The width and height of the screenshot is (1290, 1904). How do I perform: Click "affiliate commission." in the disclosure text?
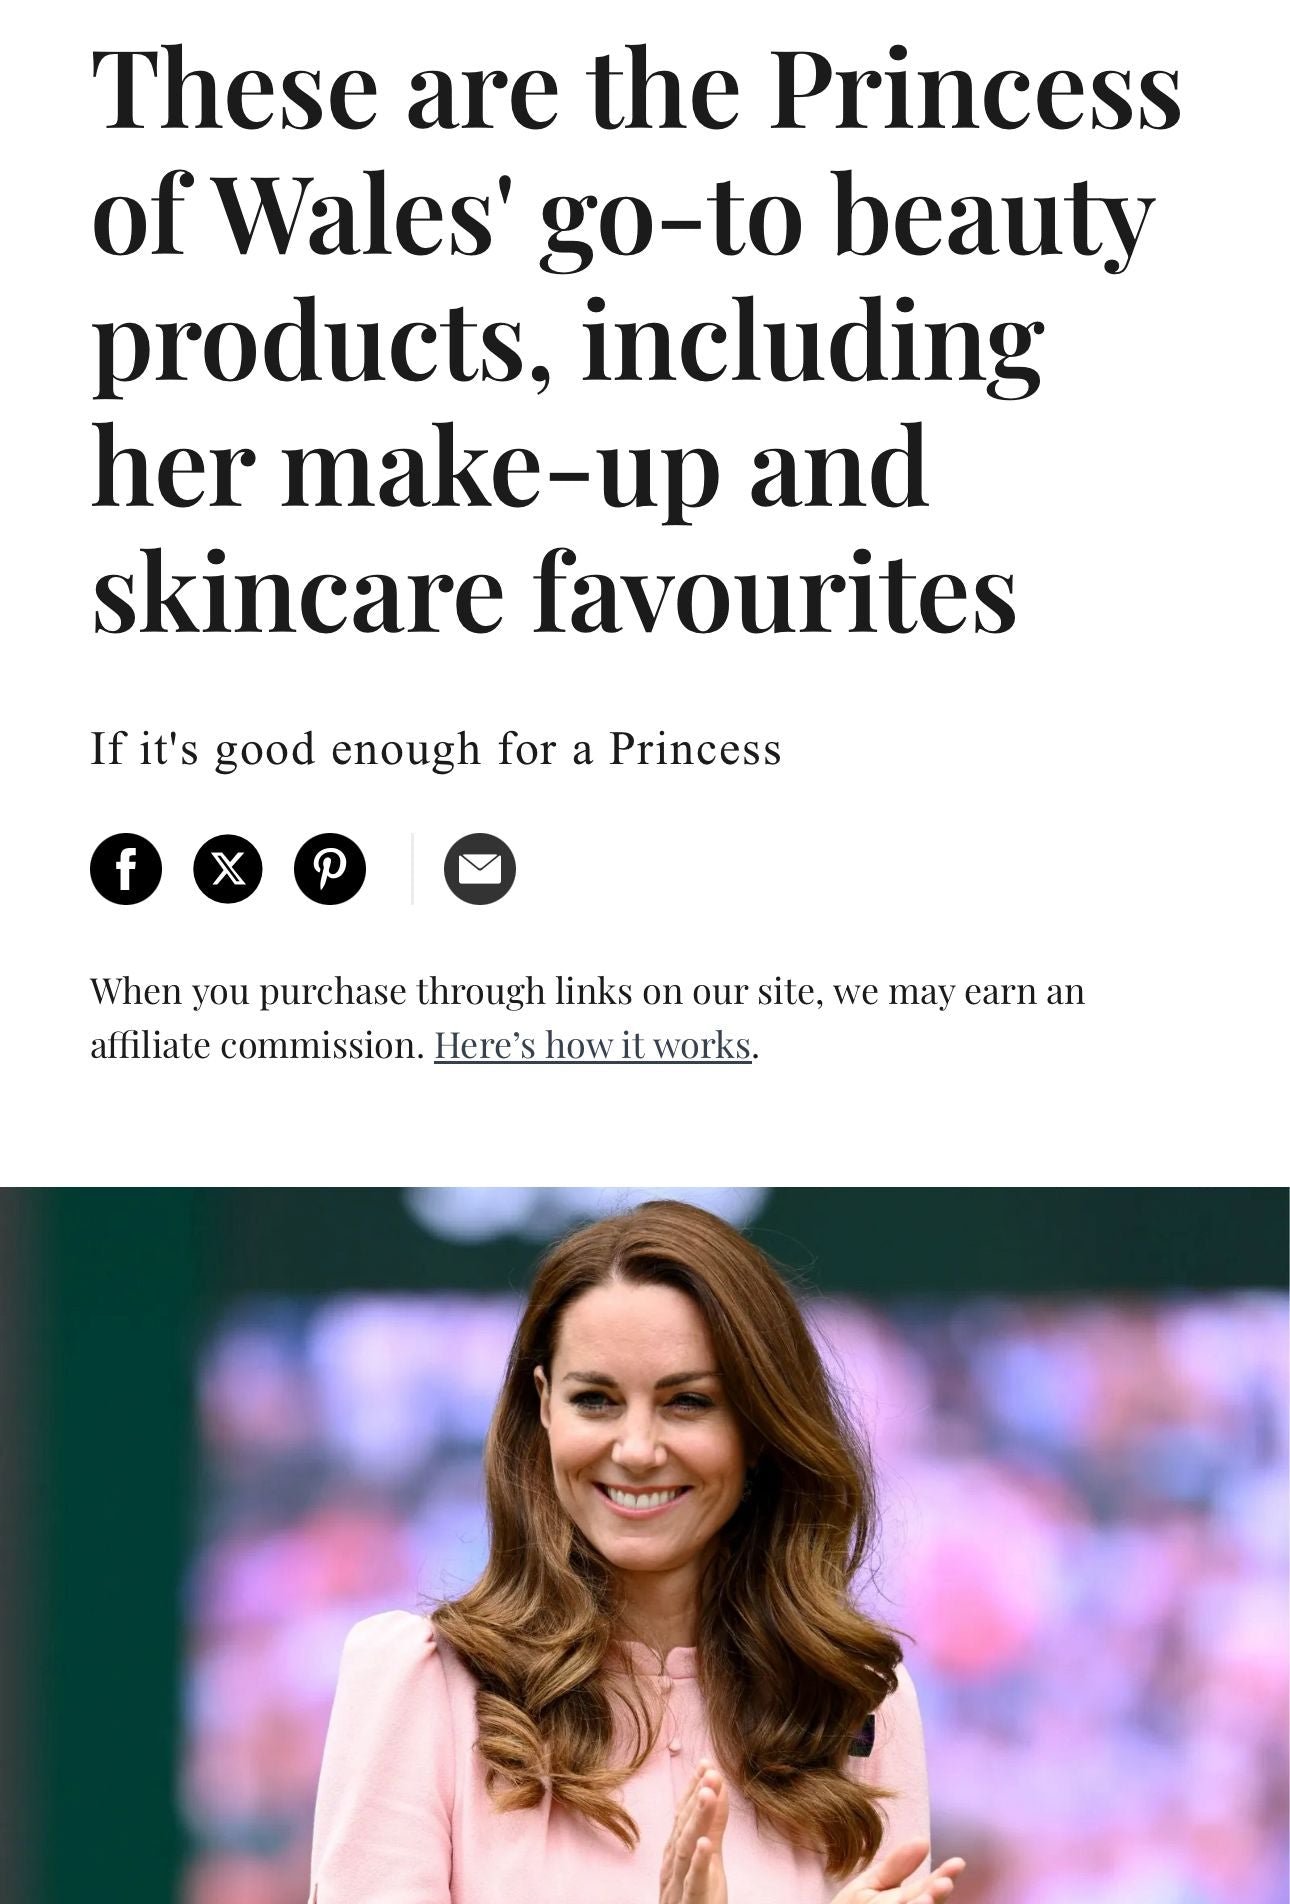point(258,1045)
